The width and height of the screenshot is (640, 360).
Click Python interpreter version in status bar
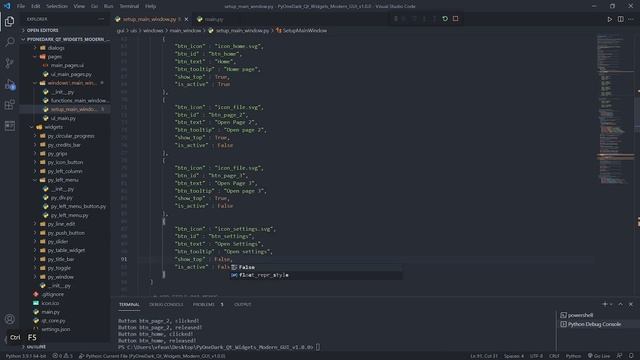point(26,356)
